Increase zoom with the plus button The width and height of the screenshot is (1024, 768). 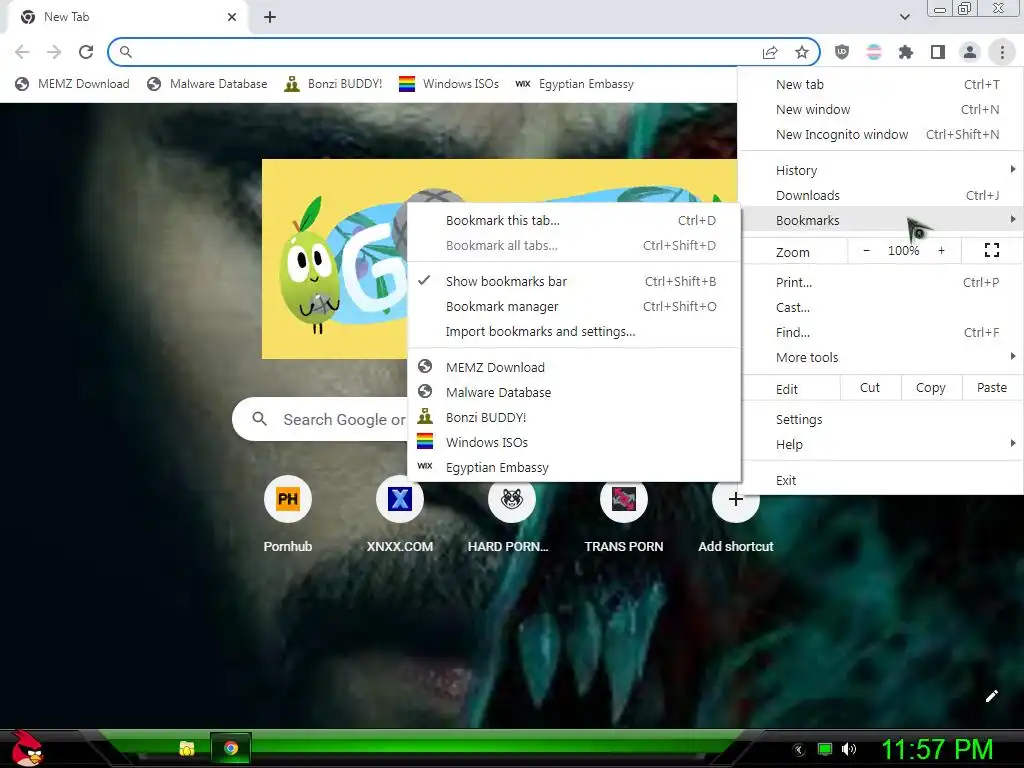tap(941, 250)
